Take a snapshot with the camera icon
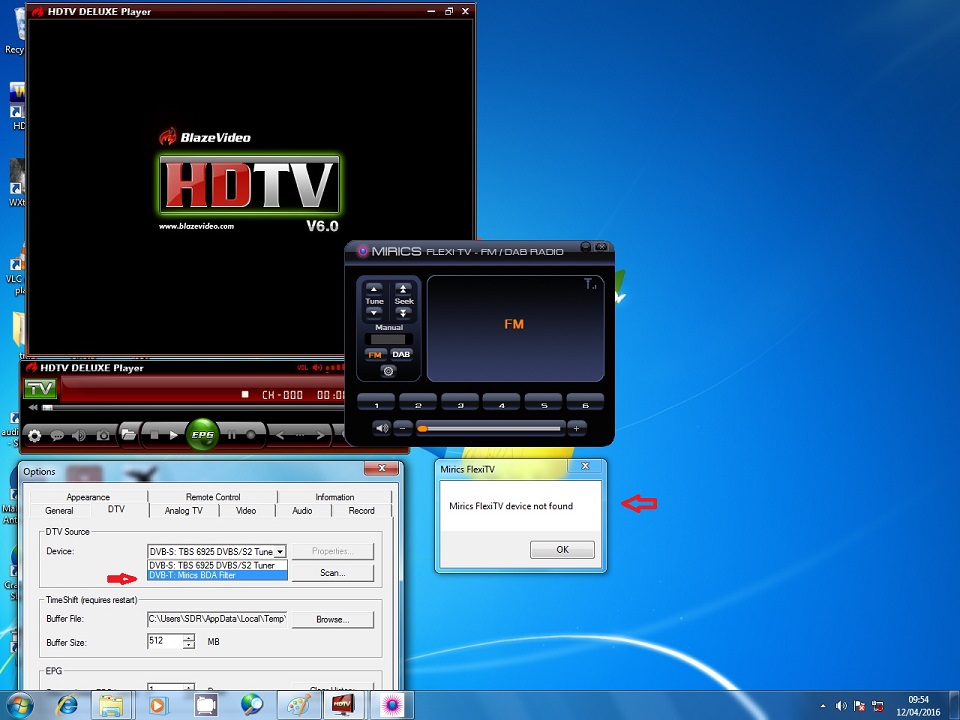The image size is (960, 720). click(x=103, y=435)
